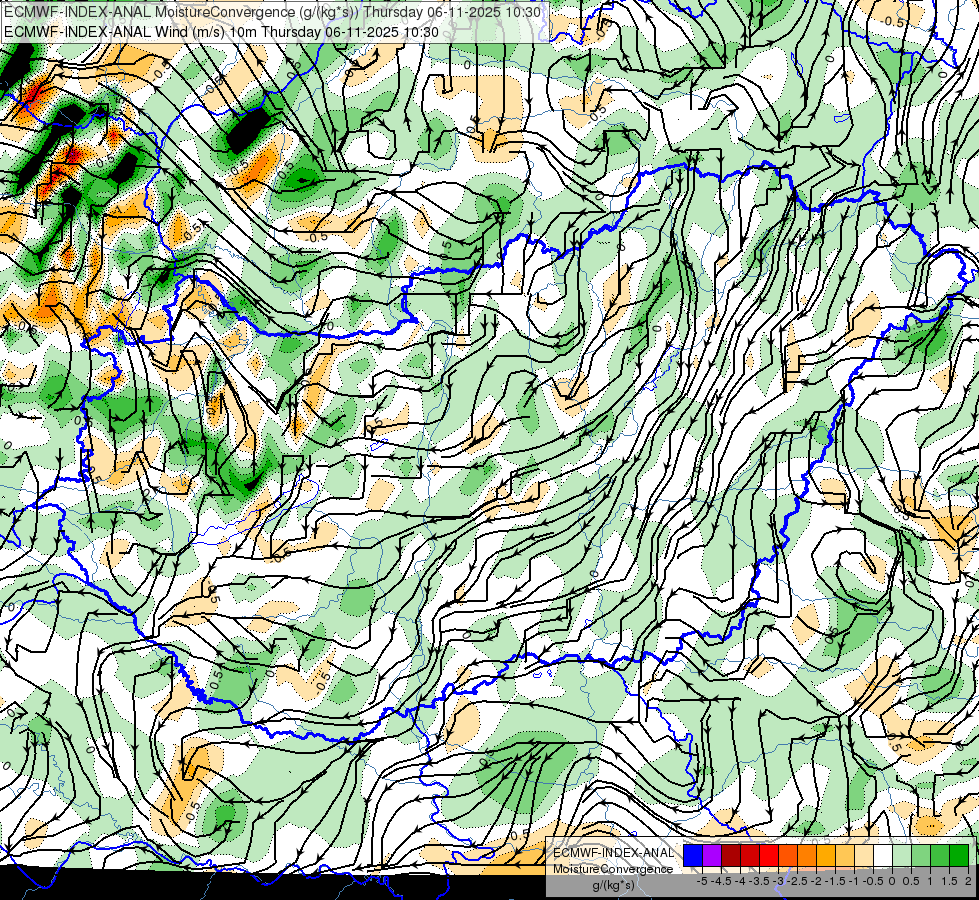Image resolution: width=979 pixels, height=900 pixels.
Task: Click 'ECMWF-INDEX-ANAL' label inside the legend box
Action: [613, 853]
